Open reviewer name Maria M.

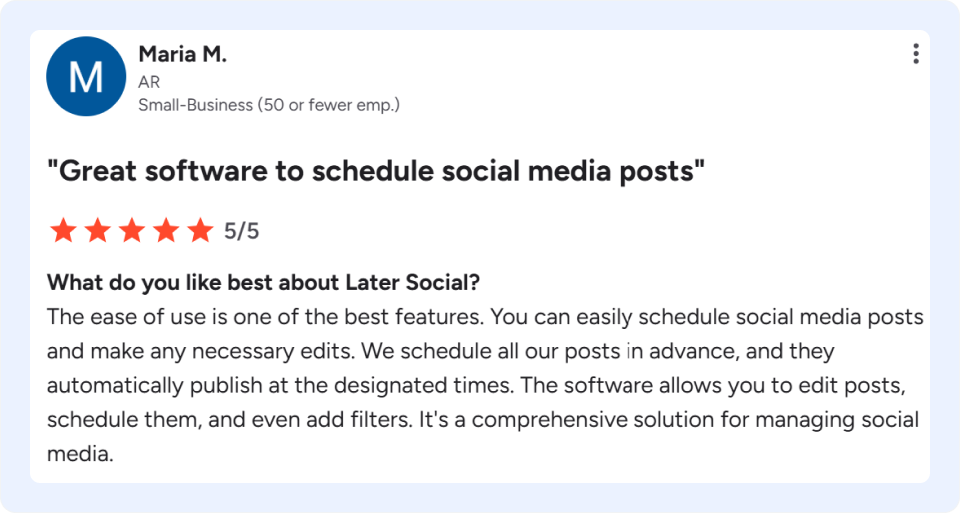pyautogui.click(x=182, y=54)
